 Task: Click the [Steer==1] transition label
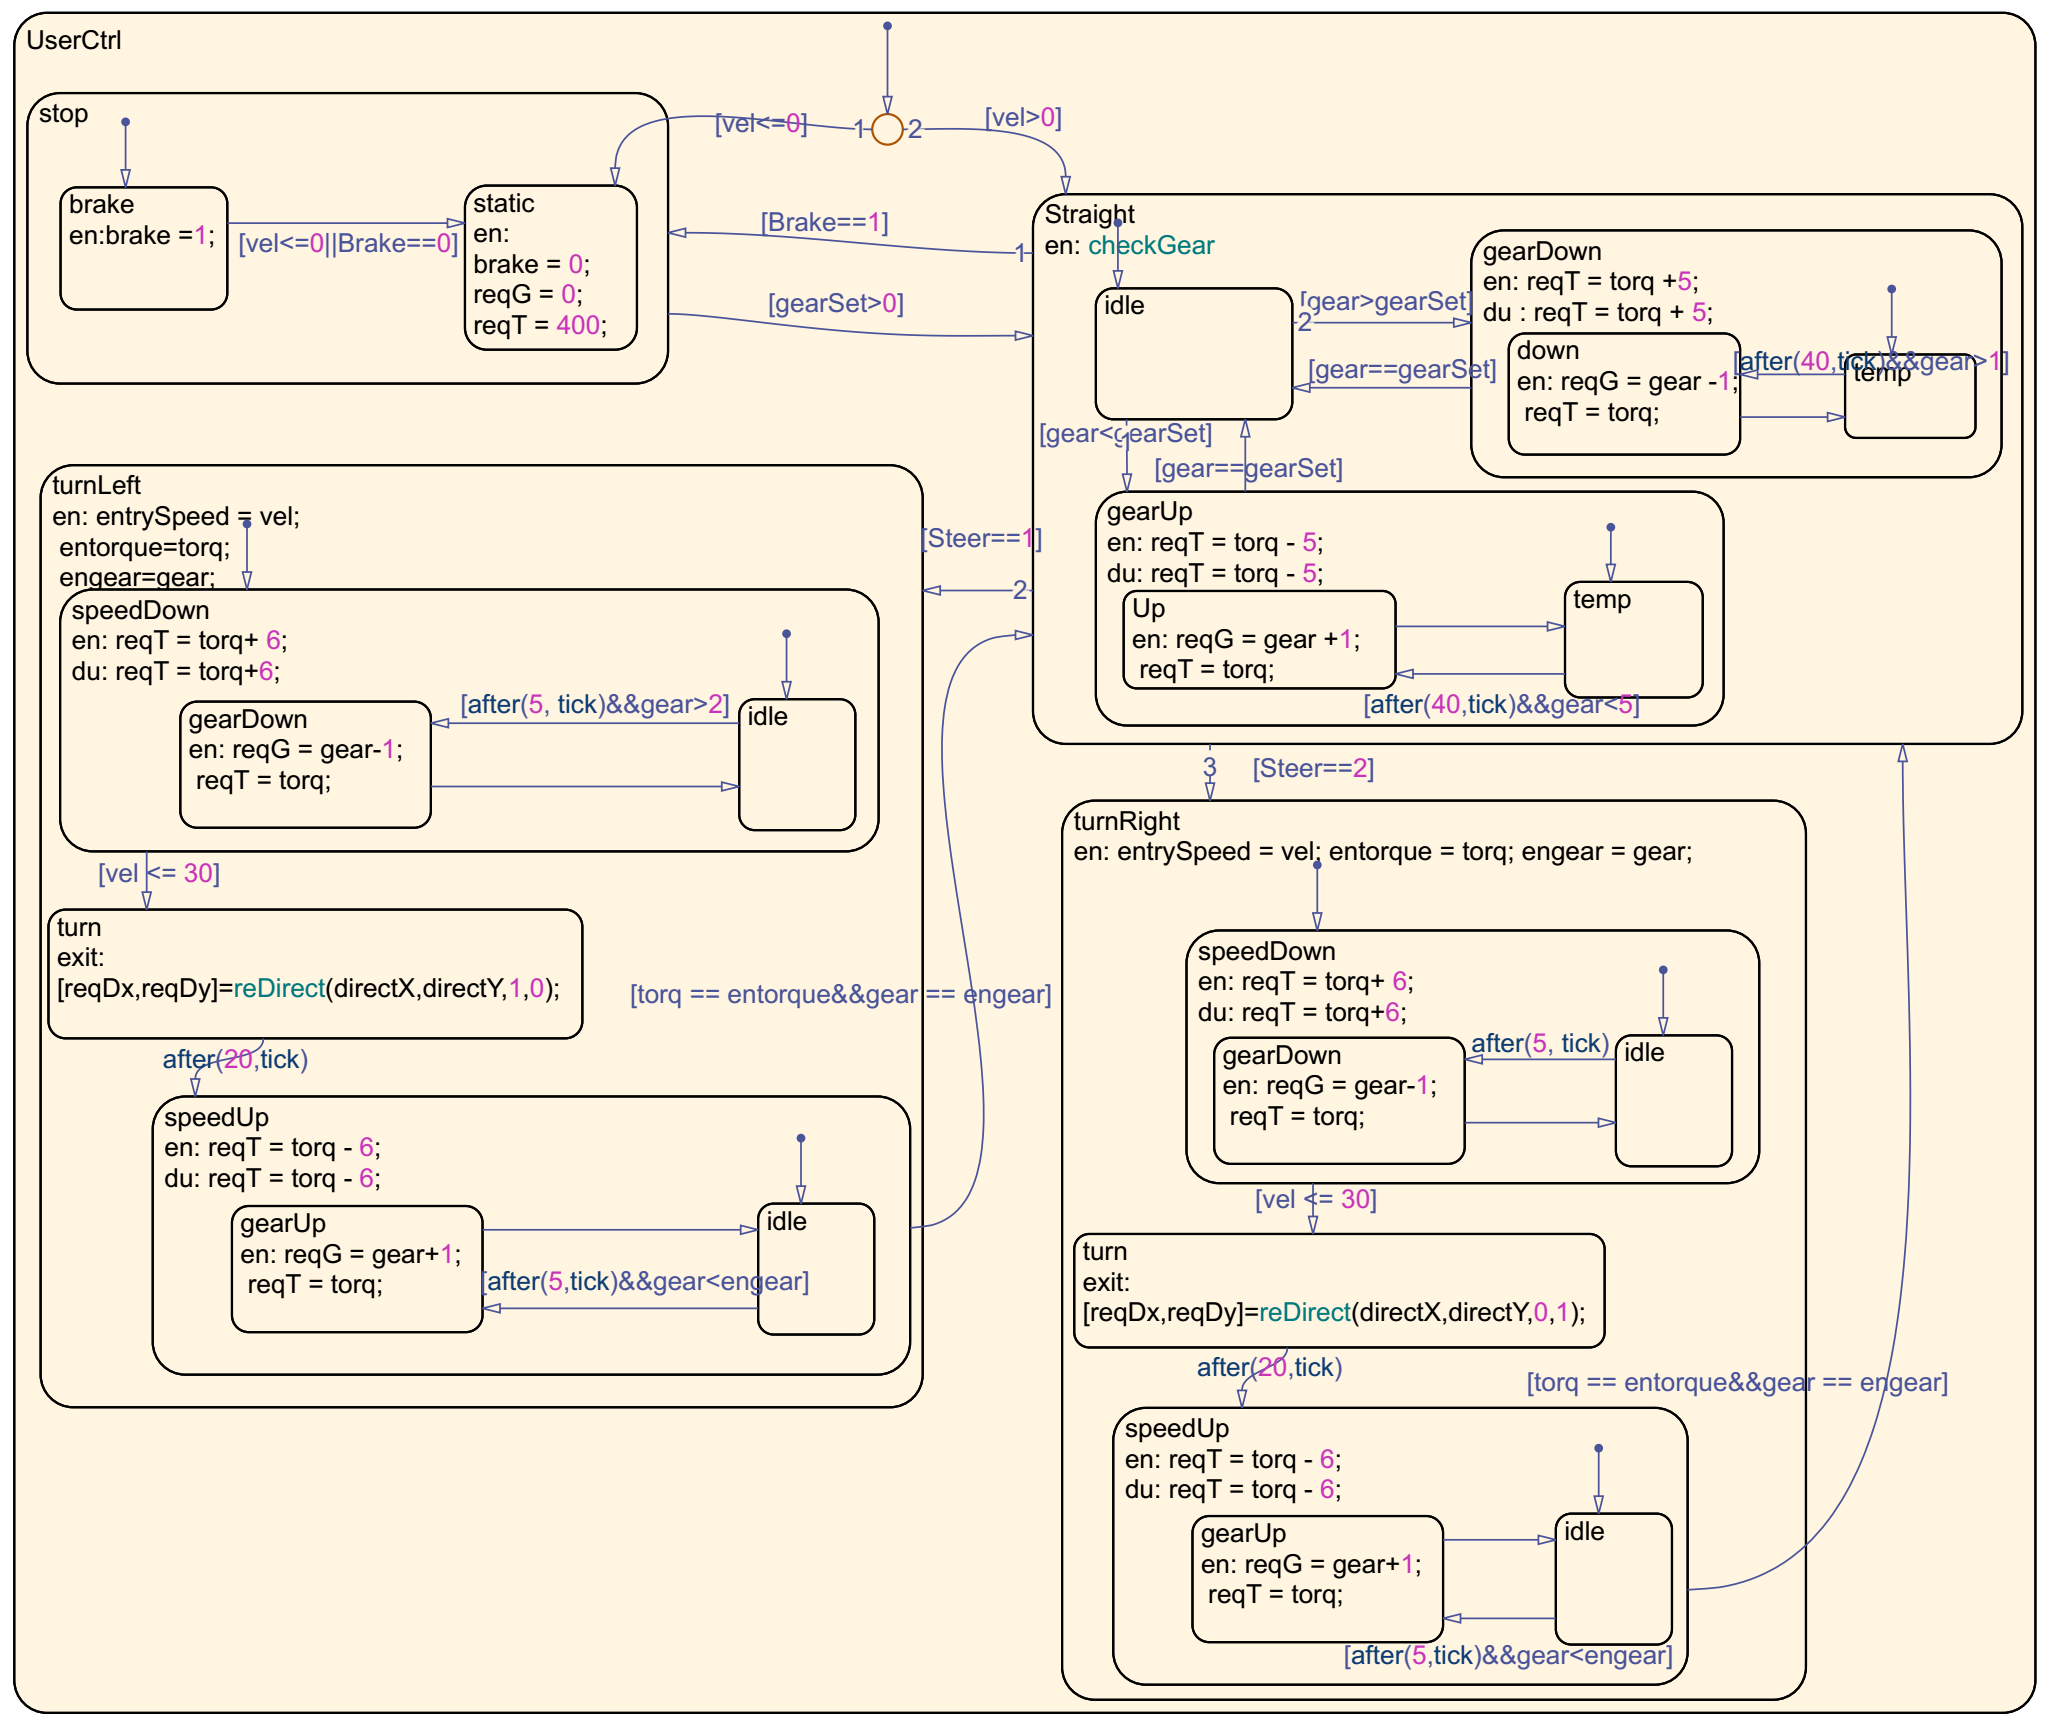980,538
